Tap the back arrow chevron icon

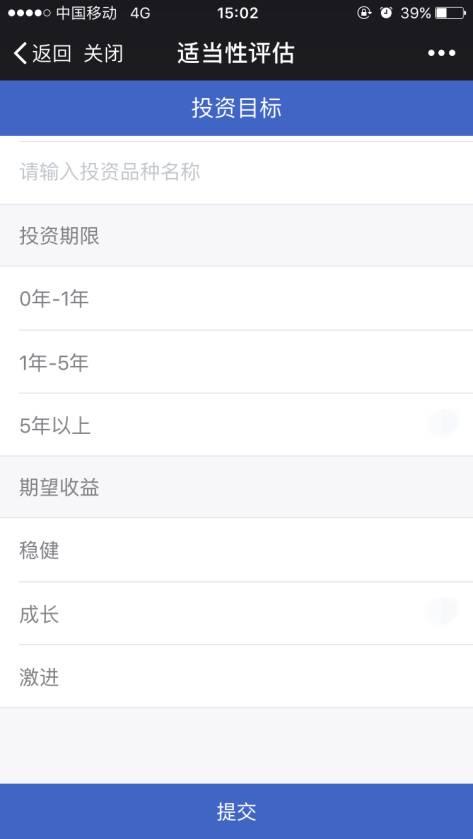[20, 54]
